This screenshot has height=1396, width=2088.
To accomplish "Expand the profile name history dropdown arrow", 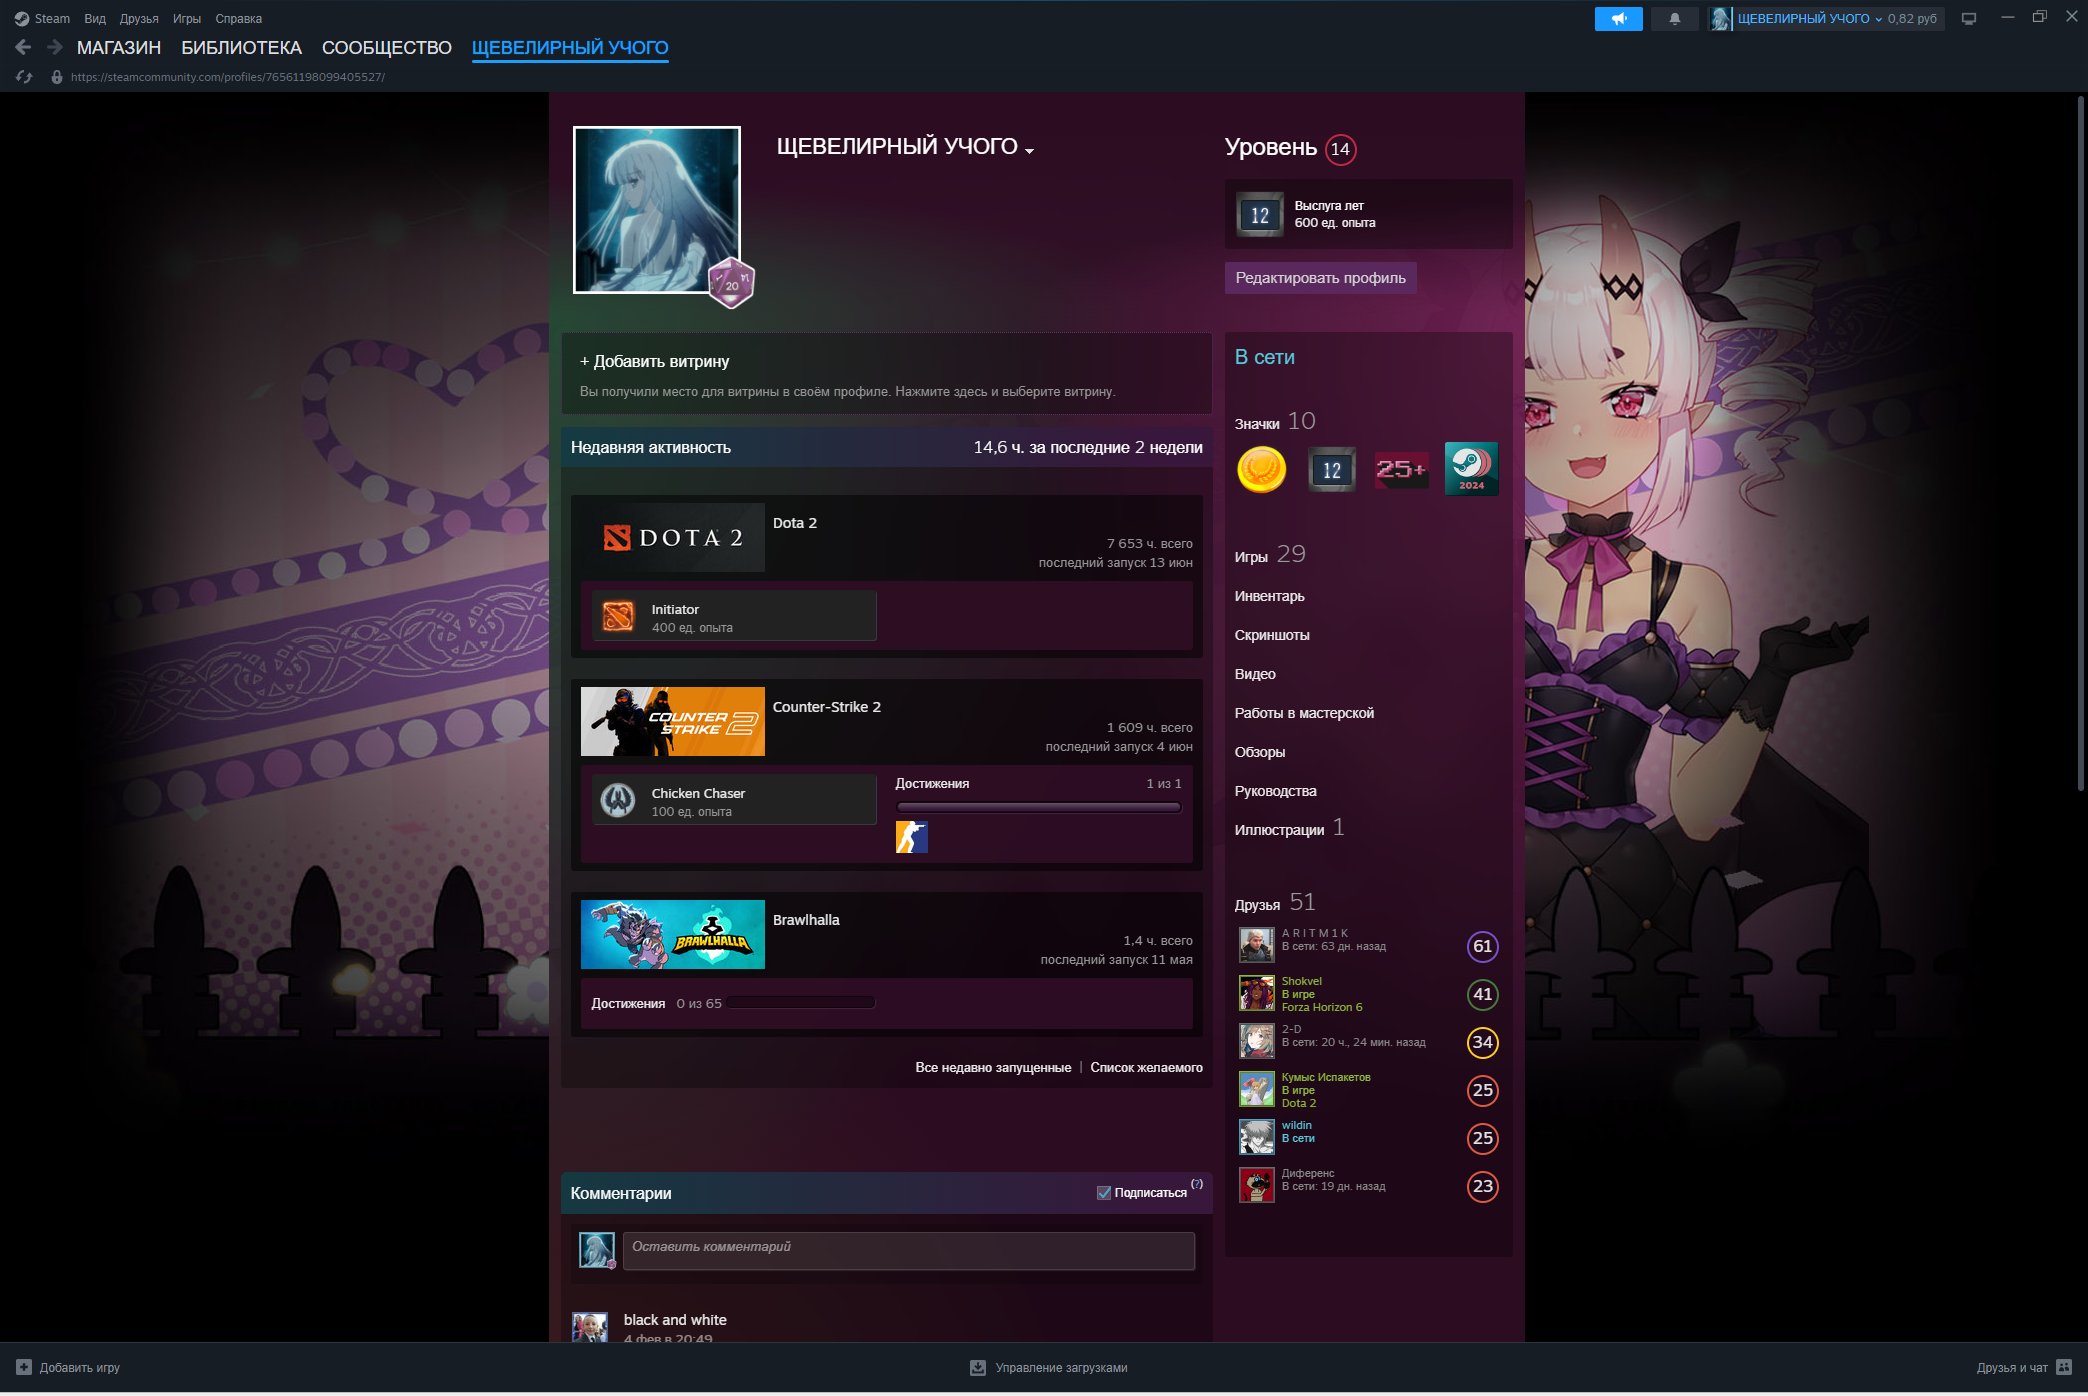I will (x=1030, y=150).
